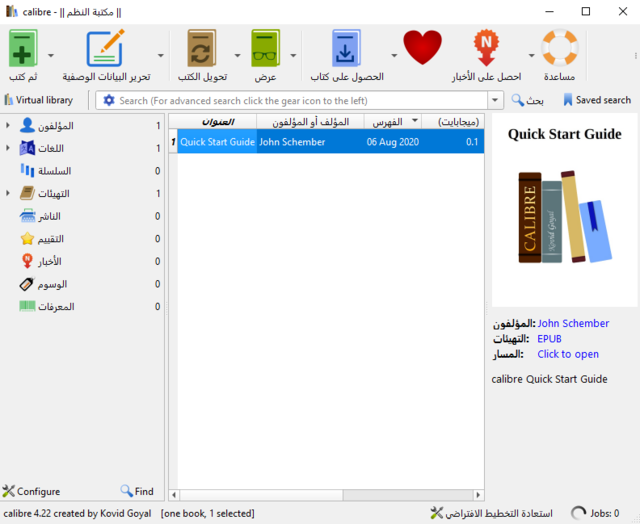Click the scroll left arrow of book list
This screenshot has height=524, width=640.
coord(174,495)
